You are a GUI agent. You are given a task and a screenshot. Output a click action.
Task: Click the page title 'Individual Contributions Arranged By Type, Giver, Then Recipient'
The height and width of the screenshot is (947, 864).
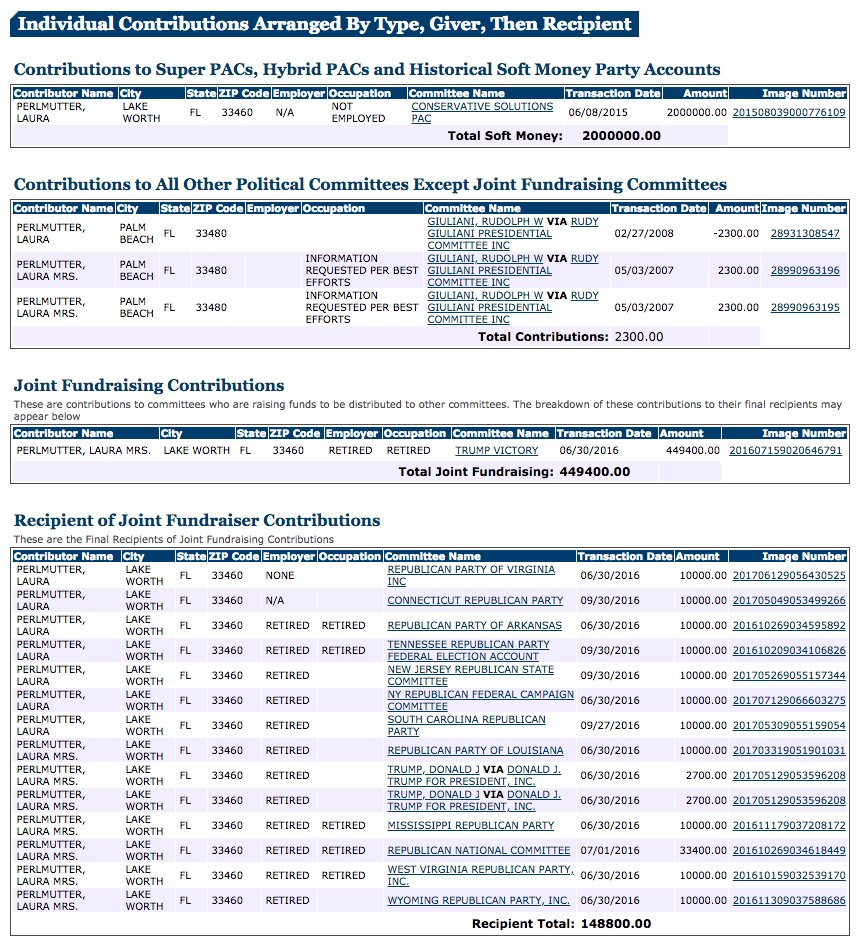[324, 24]
